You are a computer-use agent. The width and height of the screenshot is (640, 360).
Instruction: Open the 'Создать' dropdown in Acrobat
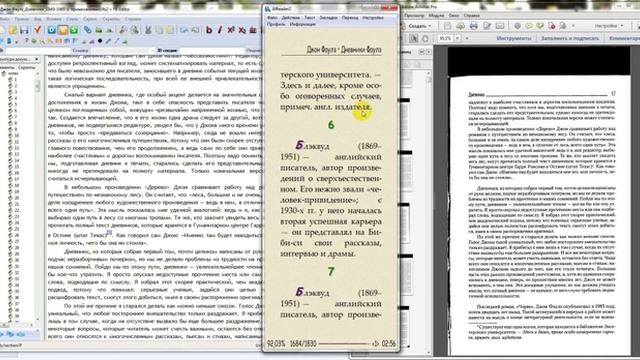pos(420,26)
